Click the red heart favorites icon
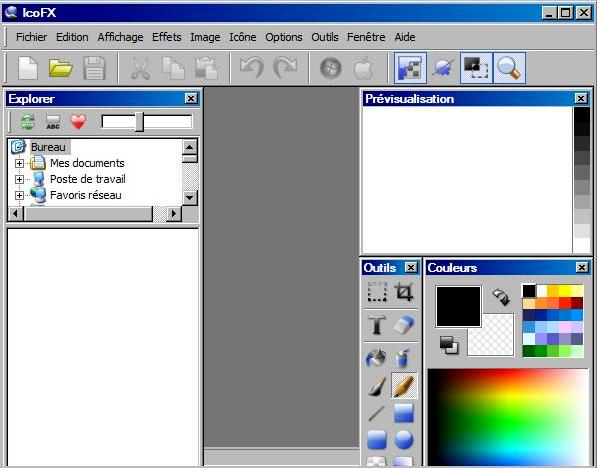The width and height of the screenshot is (597, 468). 78,122
